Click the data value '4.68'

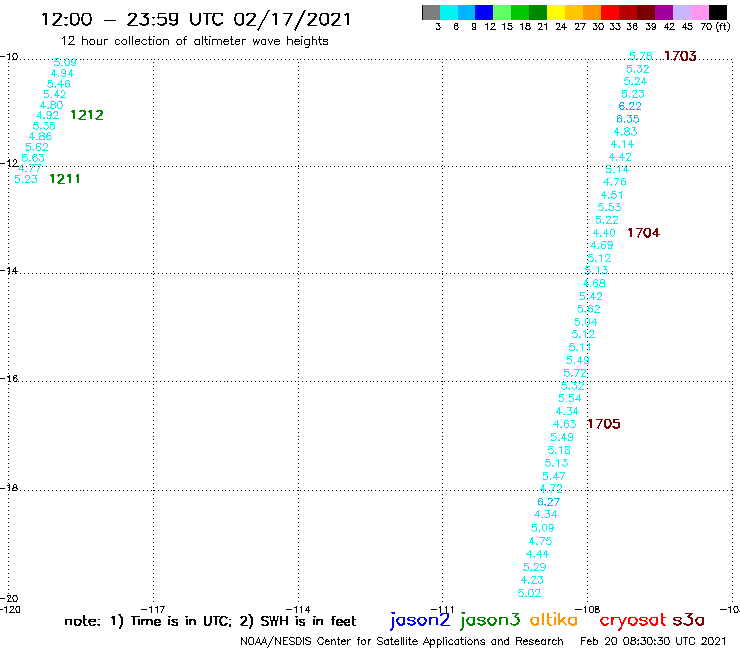click(594, 283)
